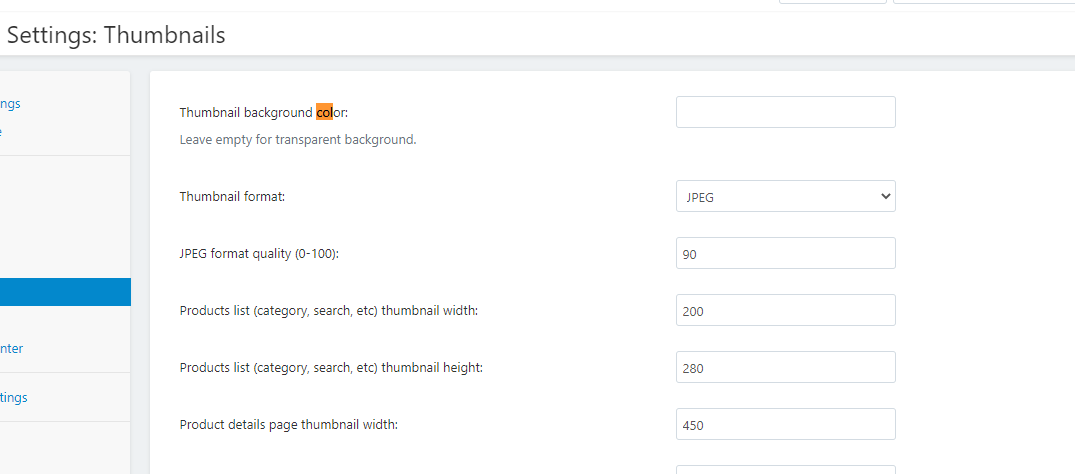The height and width of the screenshot is (474, 1075).
Task: Click 'Products list (category, search, etc) thumbnail width:' label
Action: (329, 310)
